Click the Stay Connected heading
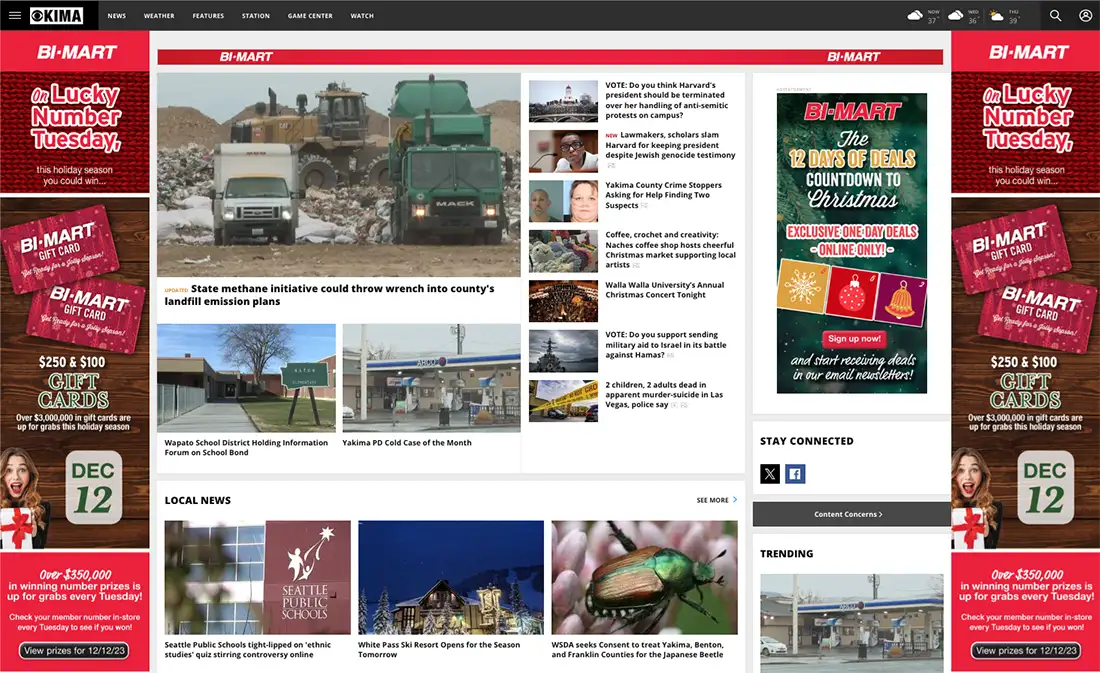 tap(807, 441)
